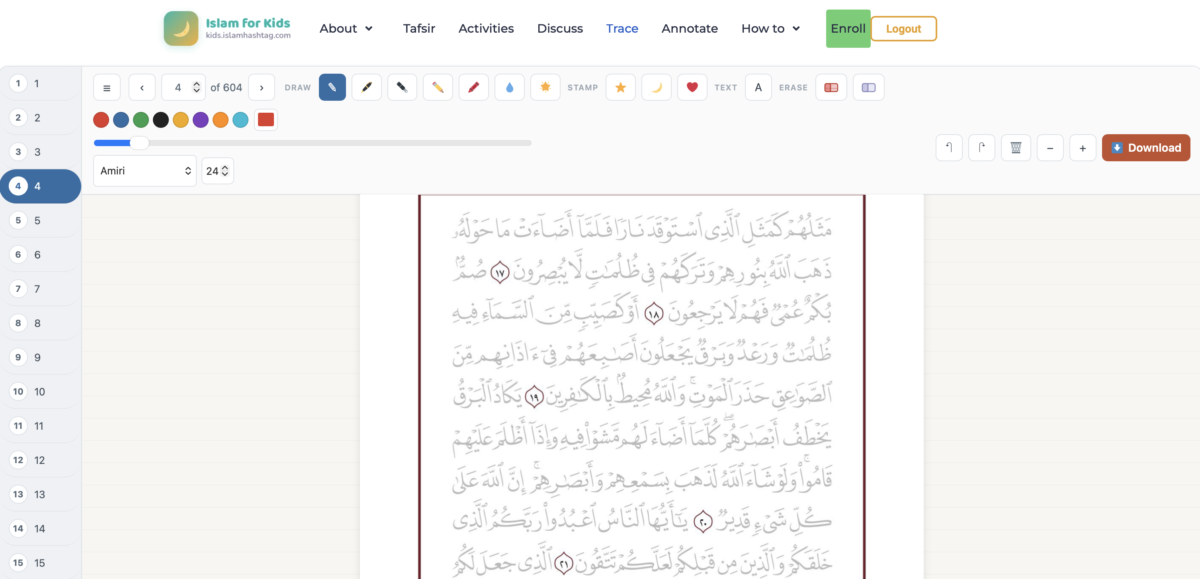Download the traced page
The width and height of the screenshot is (1200, 579).
(x=1146, y=147)
